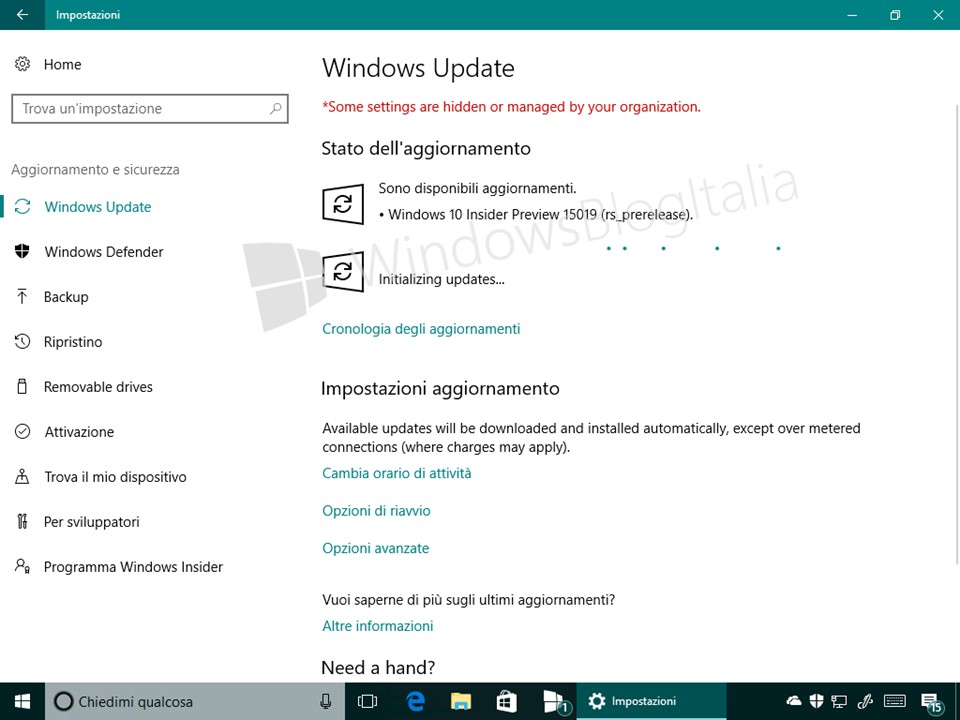Screen dimensions: 960x720
Task: Click the Impostazioni aggiornamento heading
Action: click(x=440, y=389)
